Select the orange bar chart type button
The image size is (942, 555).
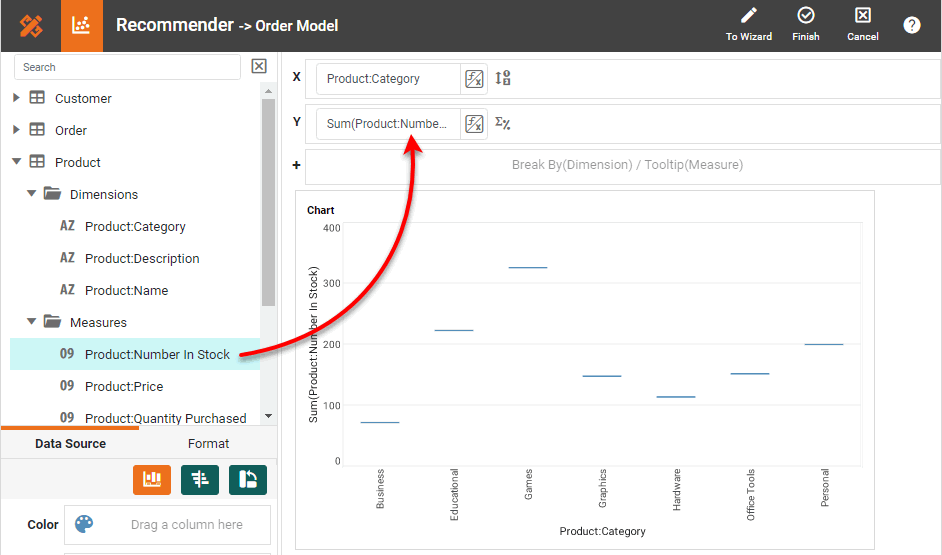pyautogui.click(x=152, y=480)
